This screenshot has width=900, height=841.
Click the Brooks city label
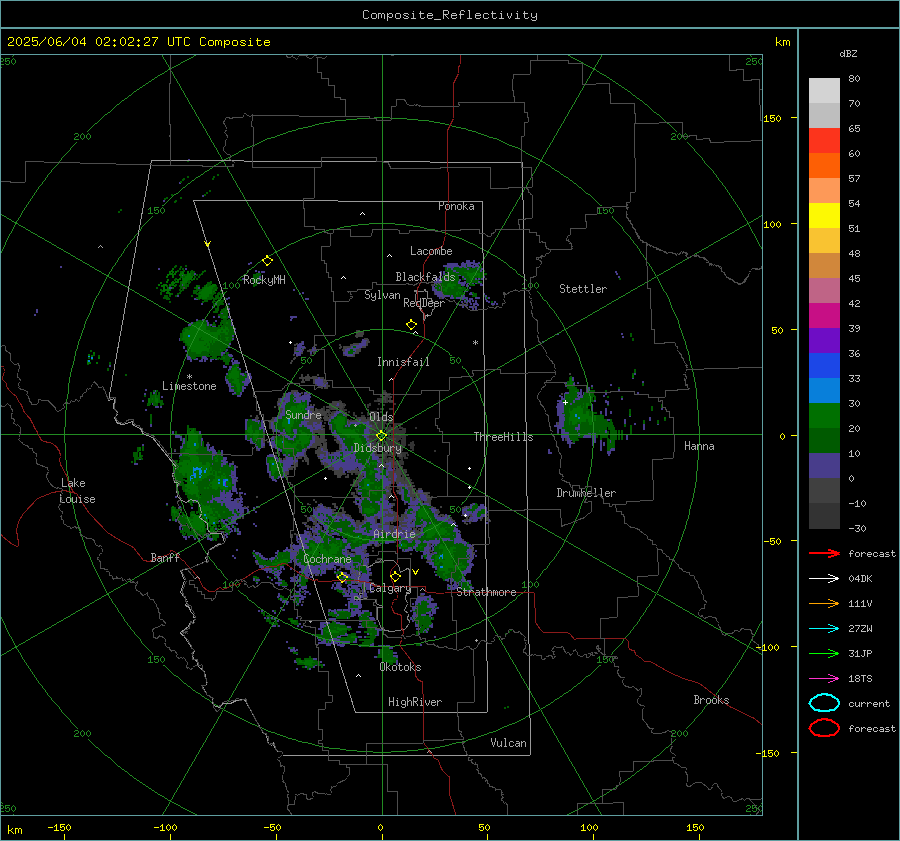[711, 700]
